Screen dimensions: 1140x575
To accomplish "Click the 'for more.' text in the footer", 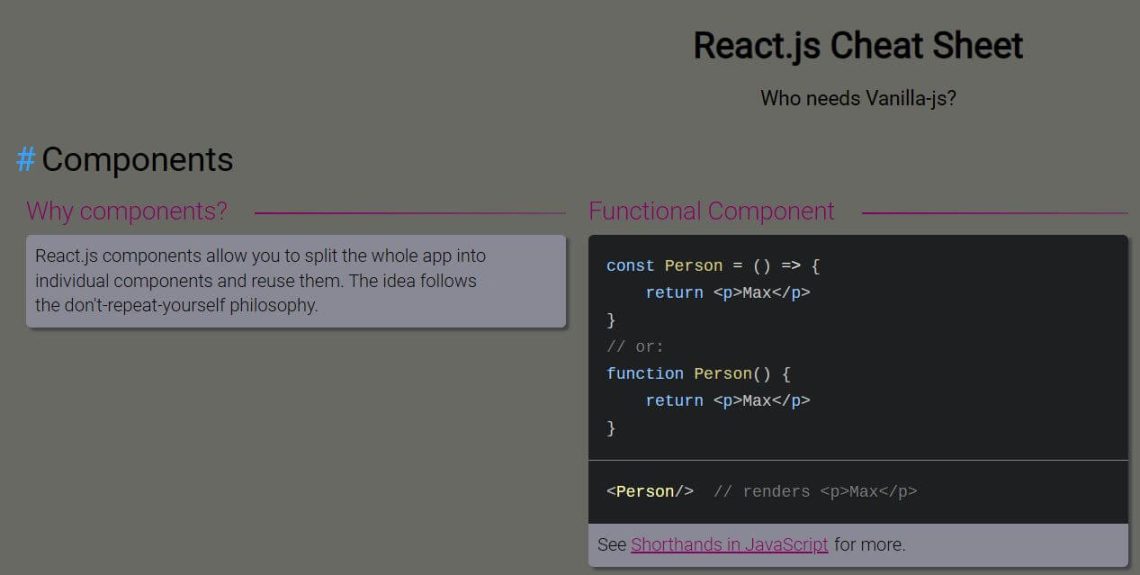I will coord(870,544).
